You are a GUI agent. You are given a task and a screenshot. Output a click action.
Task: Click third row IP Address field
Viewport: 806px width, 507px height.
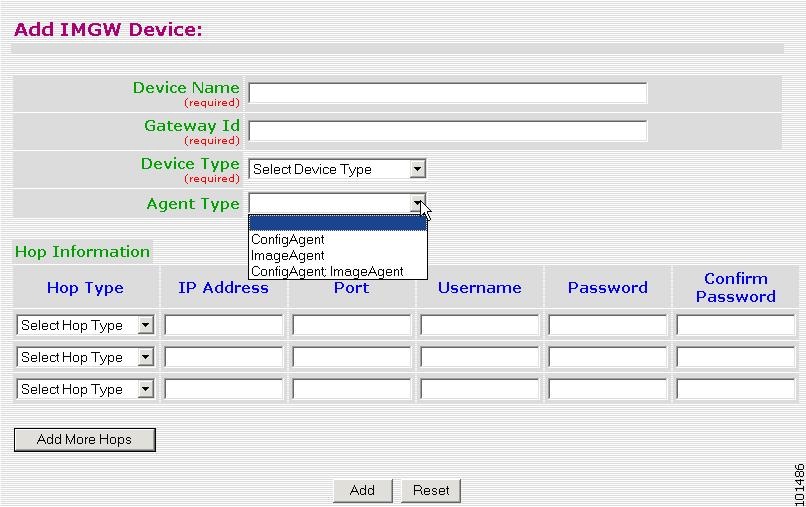(224, 389)
